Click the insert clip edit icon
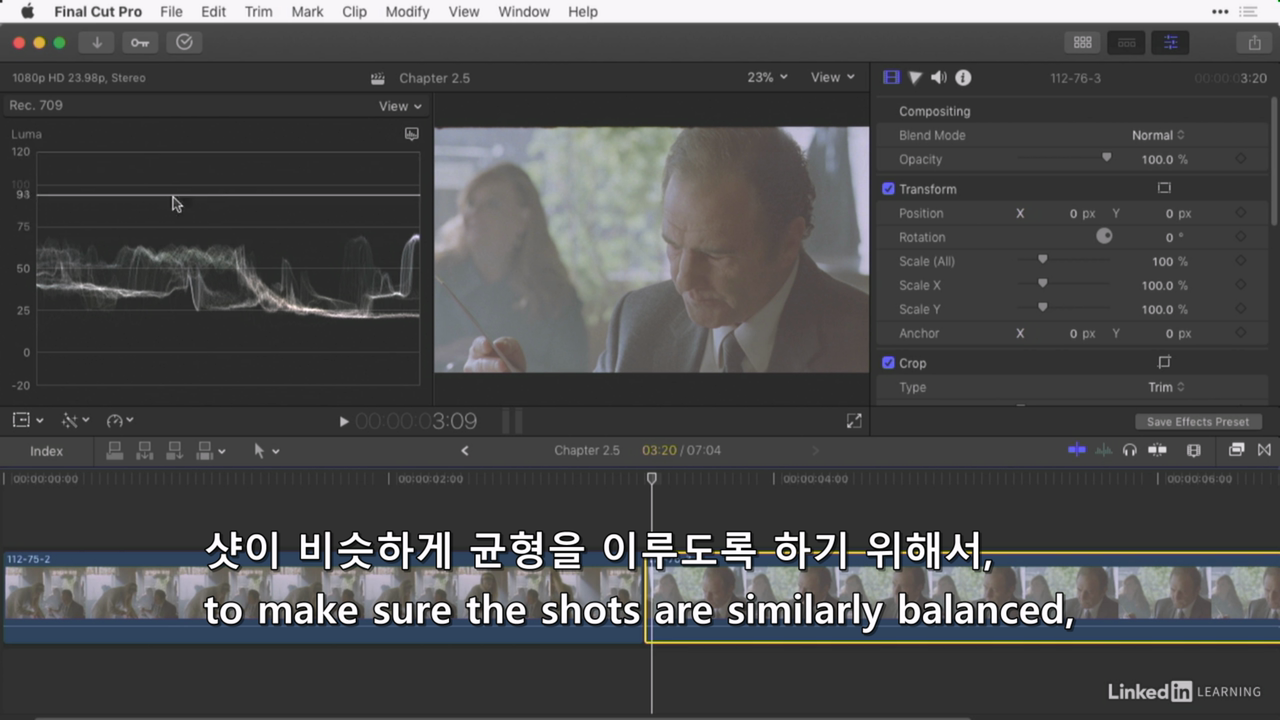This screenshot has height=720, width=1280. [x=144, y=450]
